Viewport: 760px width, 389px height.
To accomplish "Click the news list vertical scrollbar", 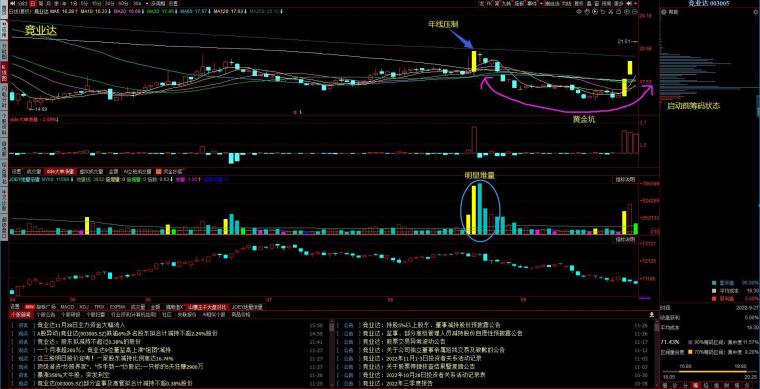I will (331, 354).
